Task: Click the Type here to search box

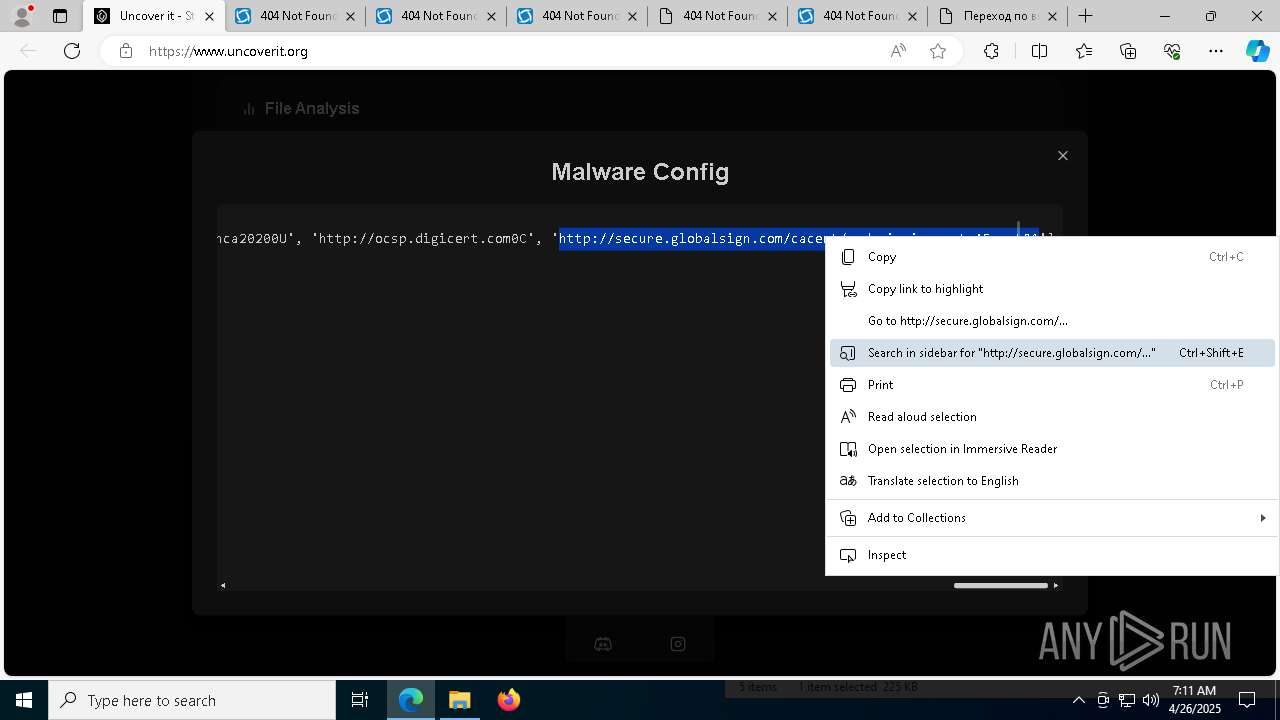Action: click(x=192, y=700)
